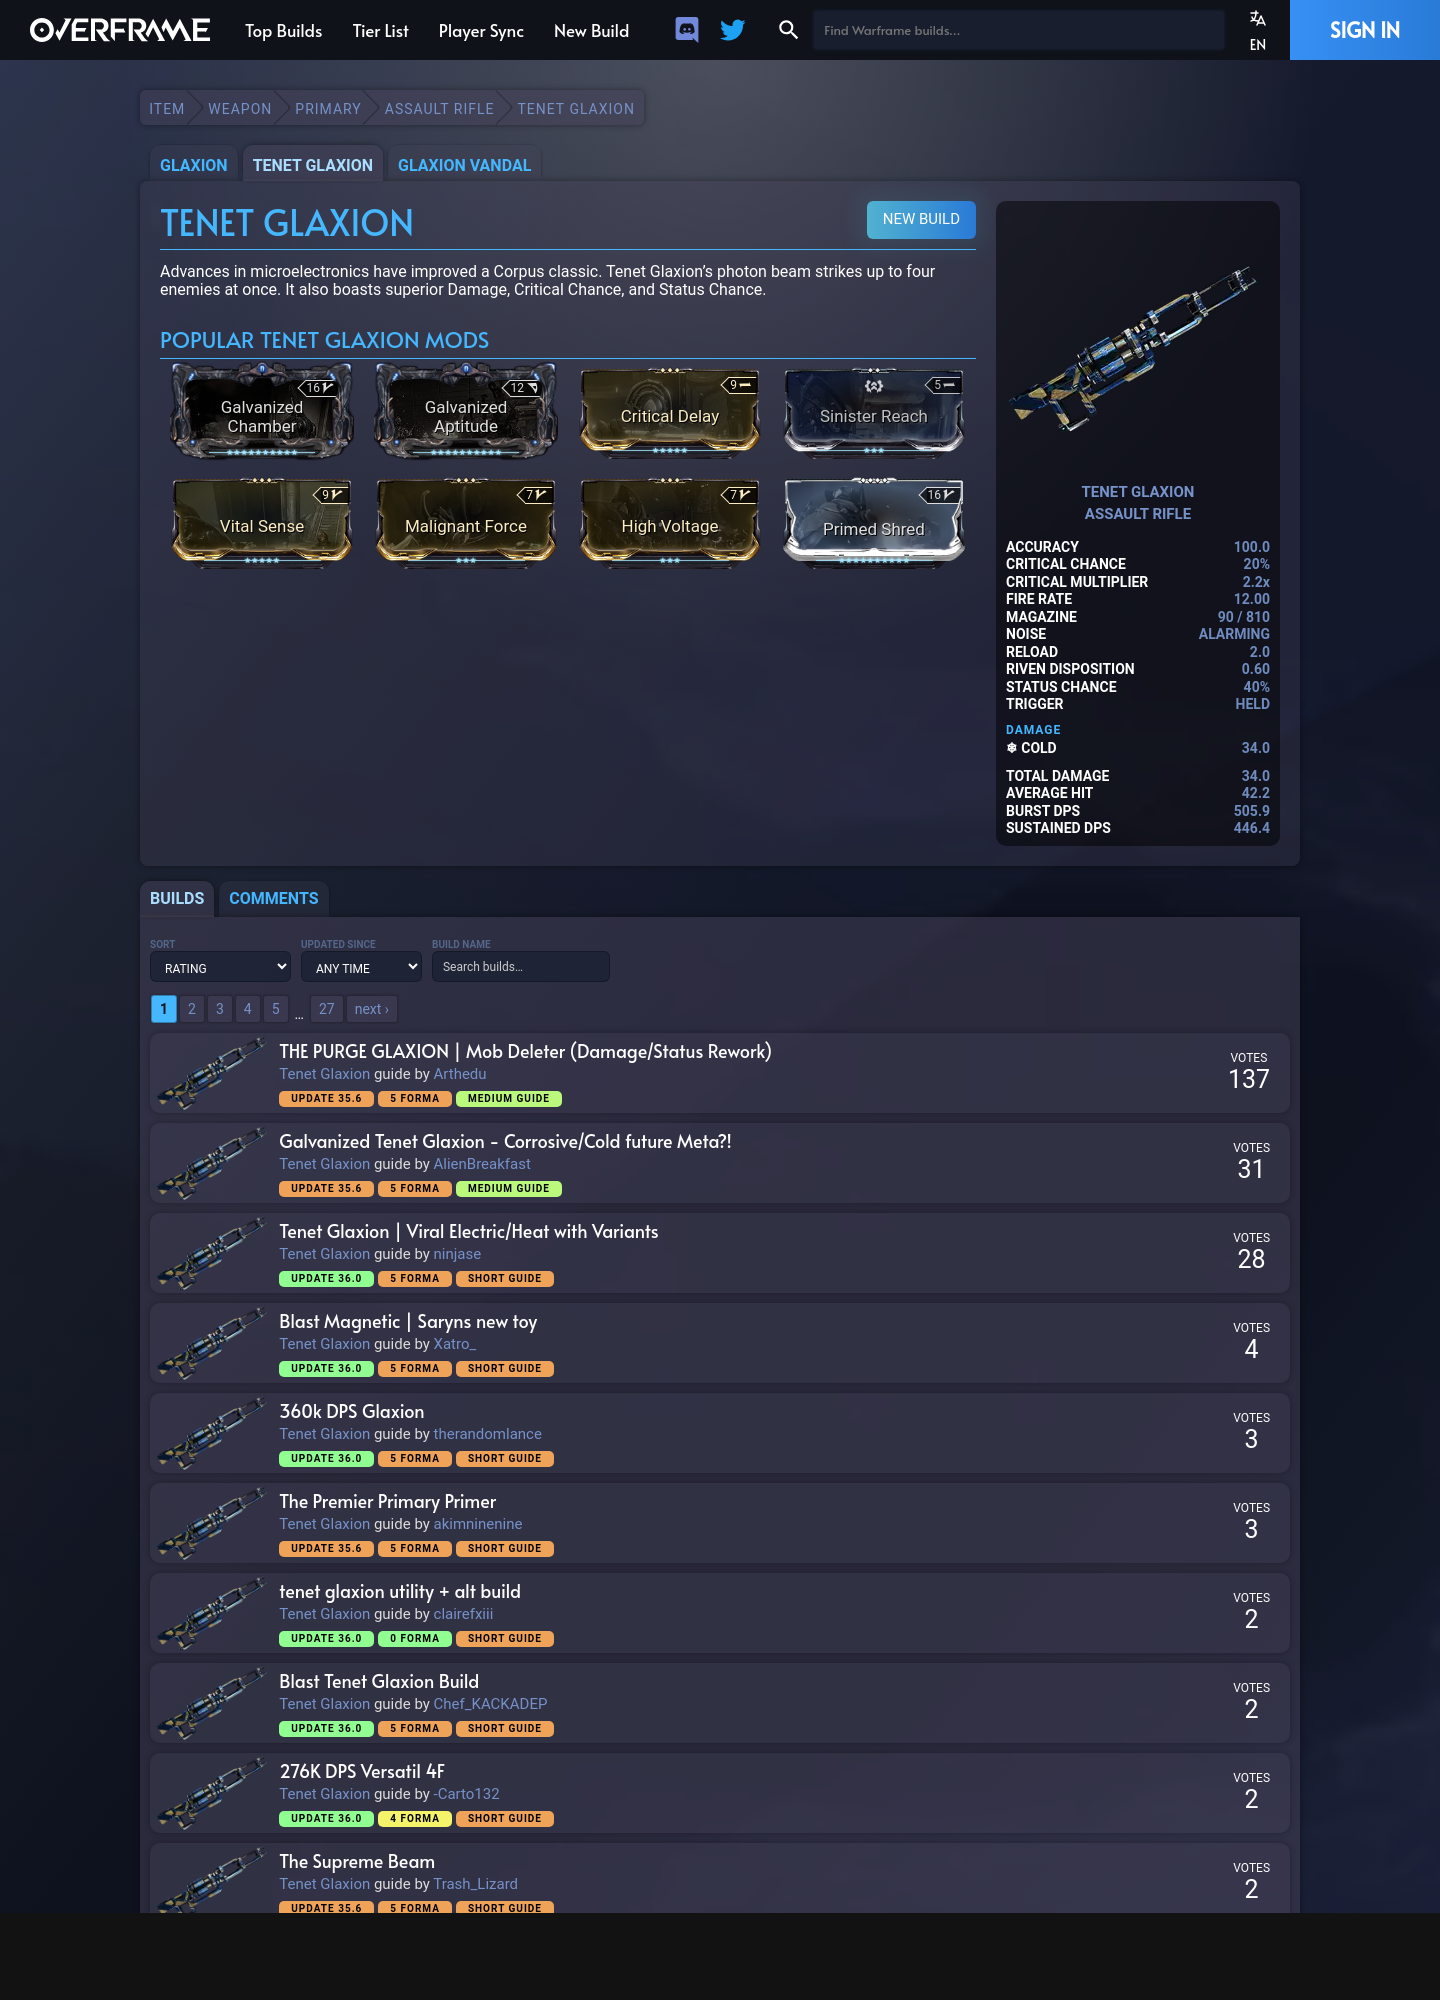The width and height of the screenshot is (1440, 2000).
Task: Click the RIVEN DISPOSITION stat row
Action: click(1138, 669)
